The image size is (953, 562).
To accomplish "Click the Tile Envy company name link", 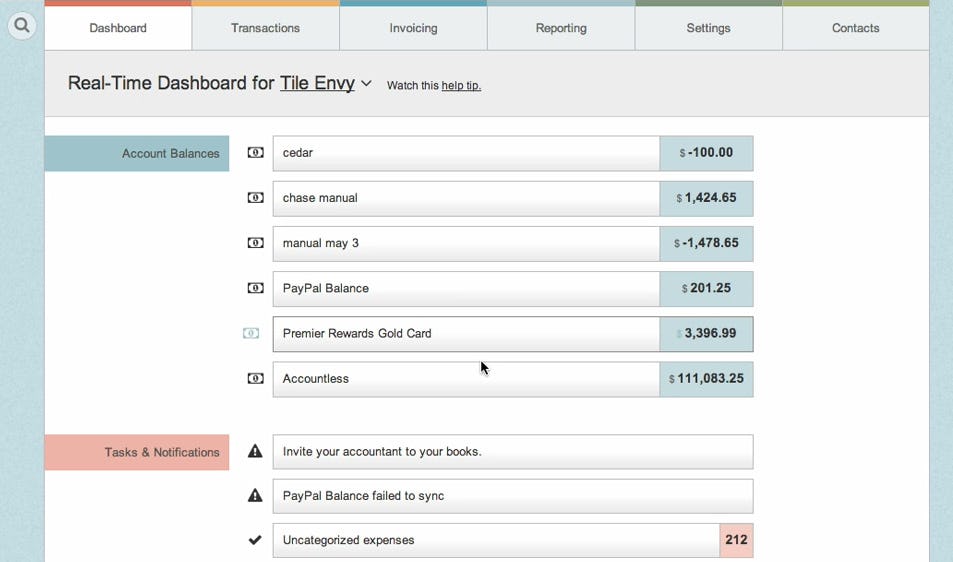I will coord(317,83).
